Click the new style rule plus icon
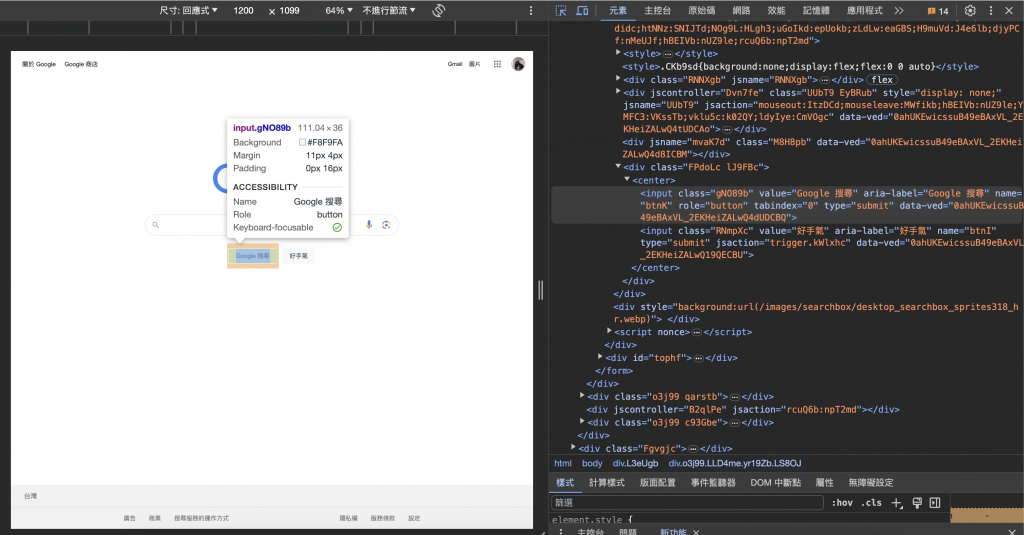Viewport: 1024px width, 535px height. (x=897, y=502)
